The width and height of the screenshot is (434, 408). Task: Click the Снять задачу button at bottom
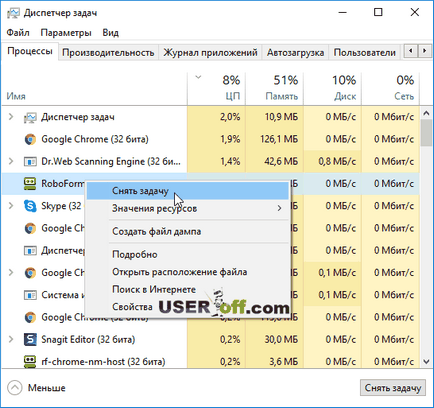(393, 388)
